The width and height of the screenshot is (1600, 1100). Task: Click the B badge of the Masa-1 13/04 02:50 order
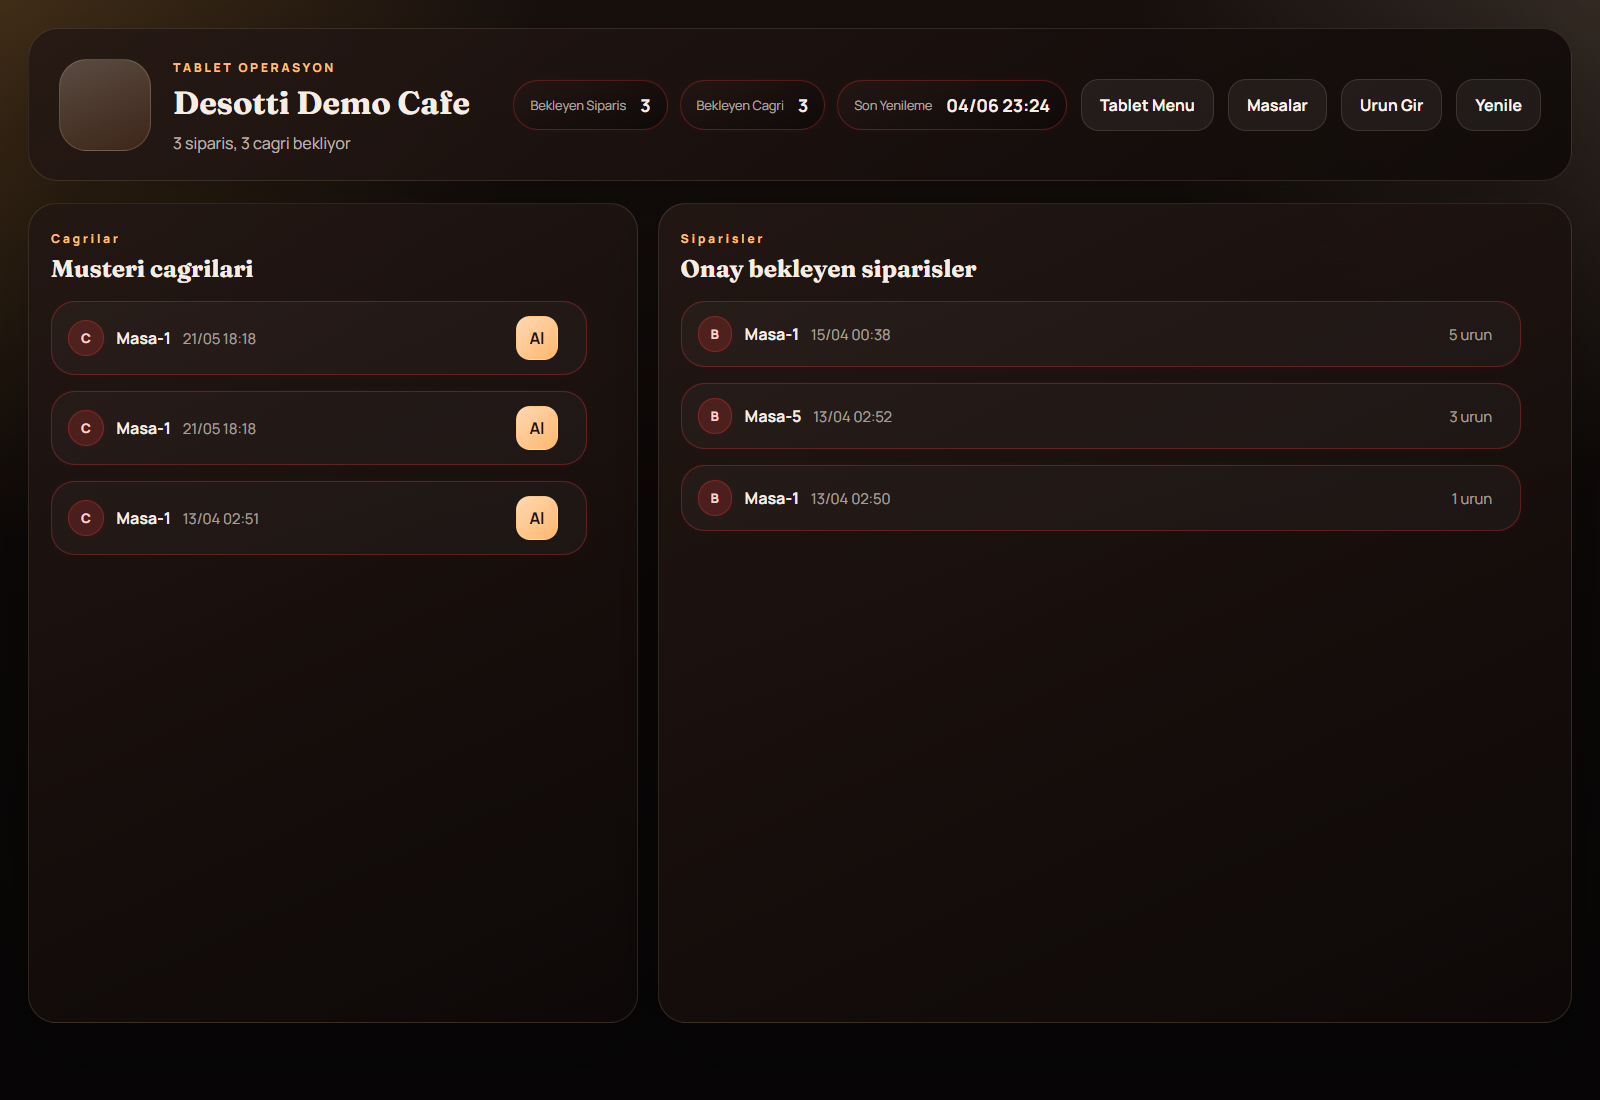point(715,498)
